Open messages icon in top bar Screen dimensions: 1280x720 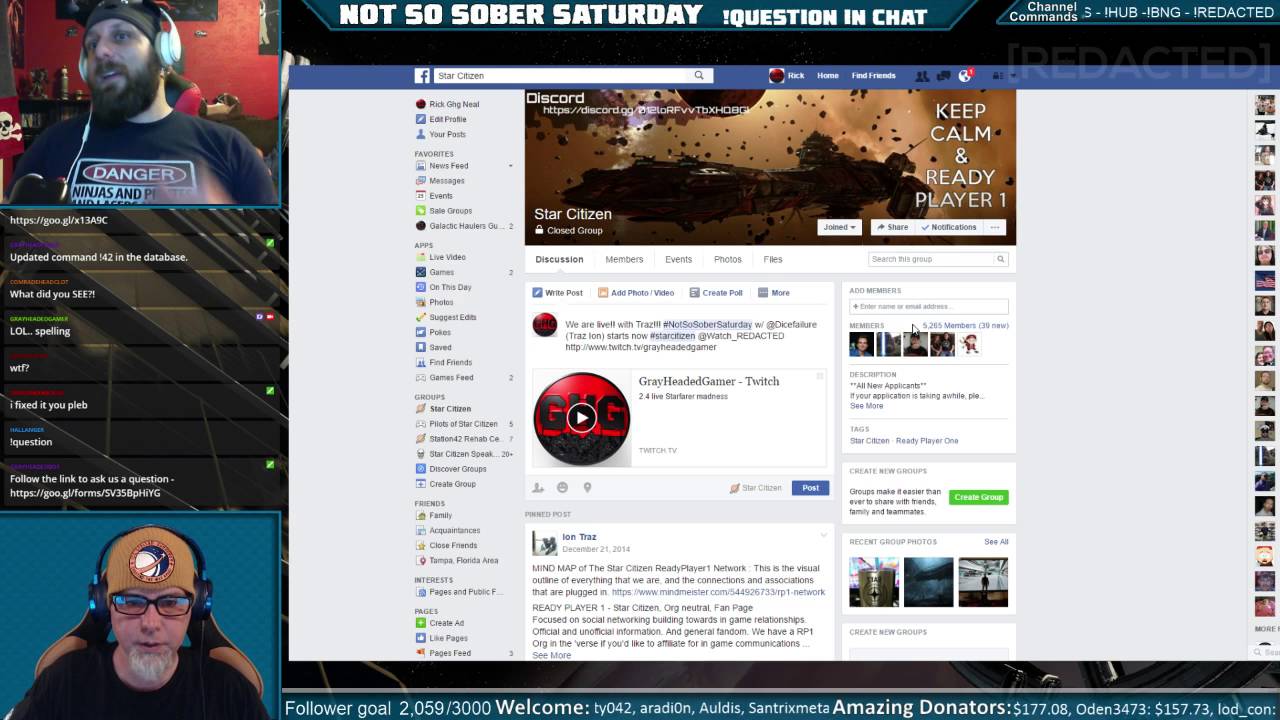(x=944, y=76)
